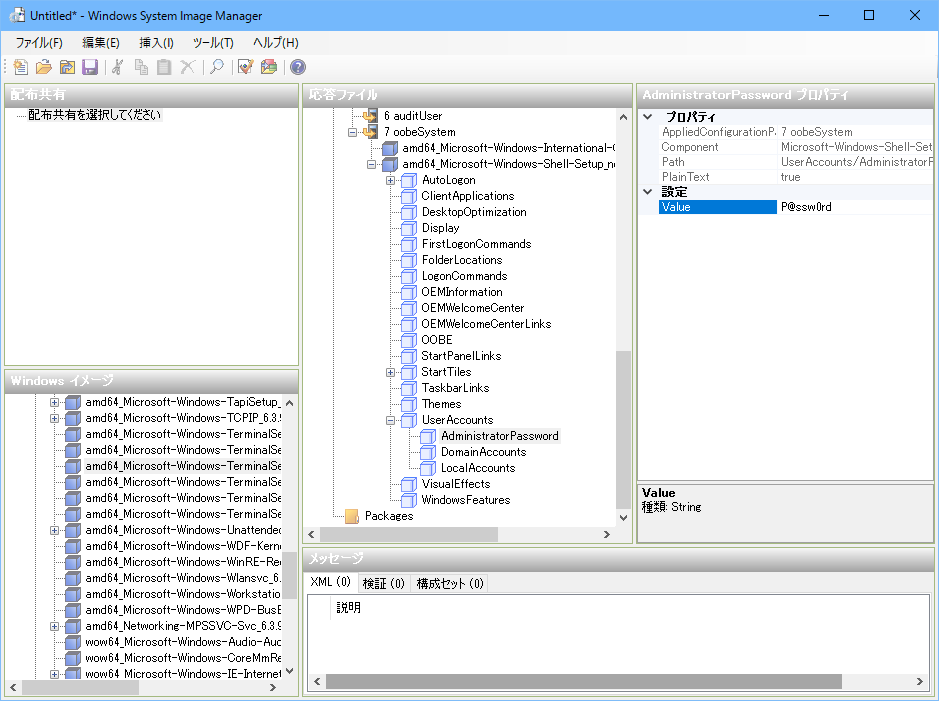The image size is (939, 701).
Task: Open the 編集(E) menu
Action: tap(101, 43)
